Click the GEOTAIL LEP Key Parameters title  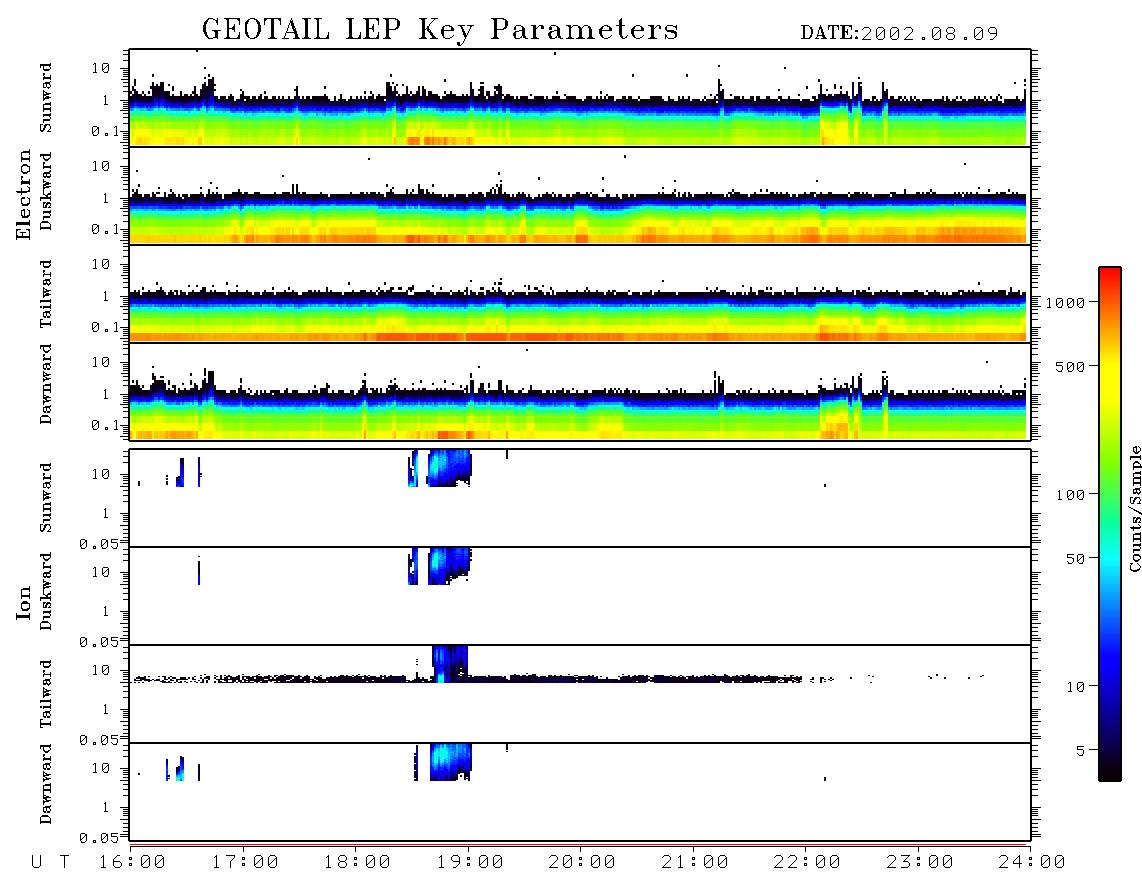tap(440, 30)
